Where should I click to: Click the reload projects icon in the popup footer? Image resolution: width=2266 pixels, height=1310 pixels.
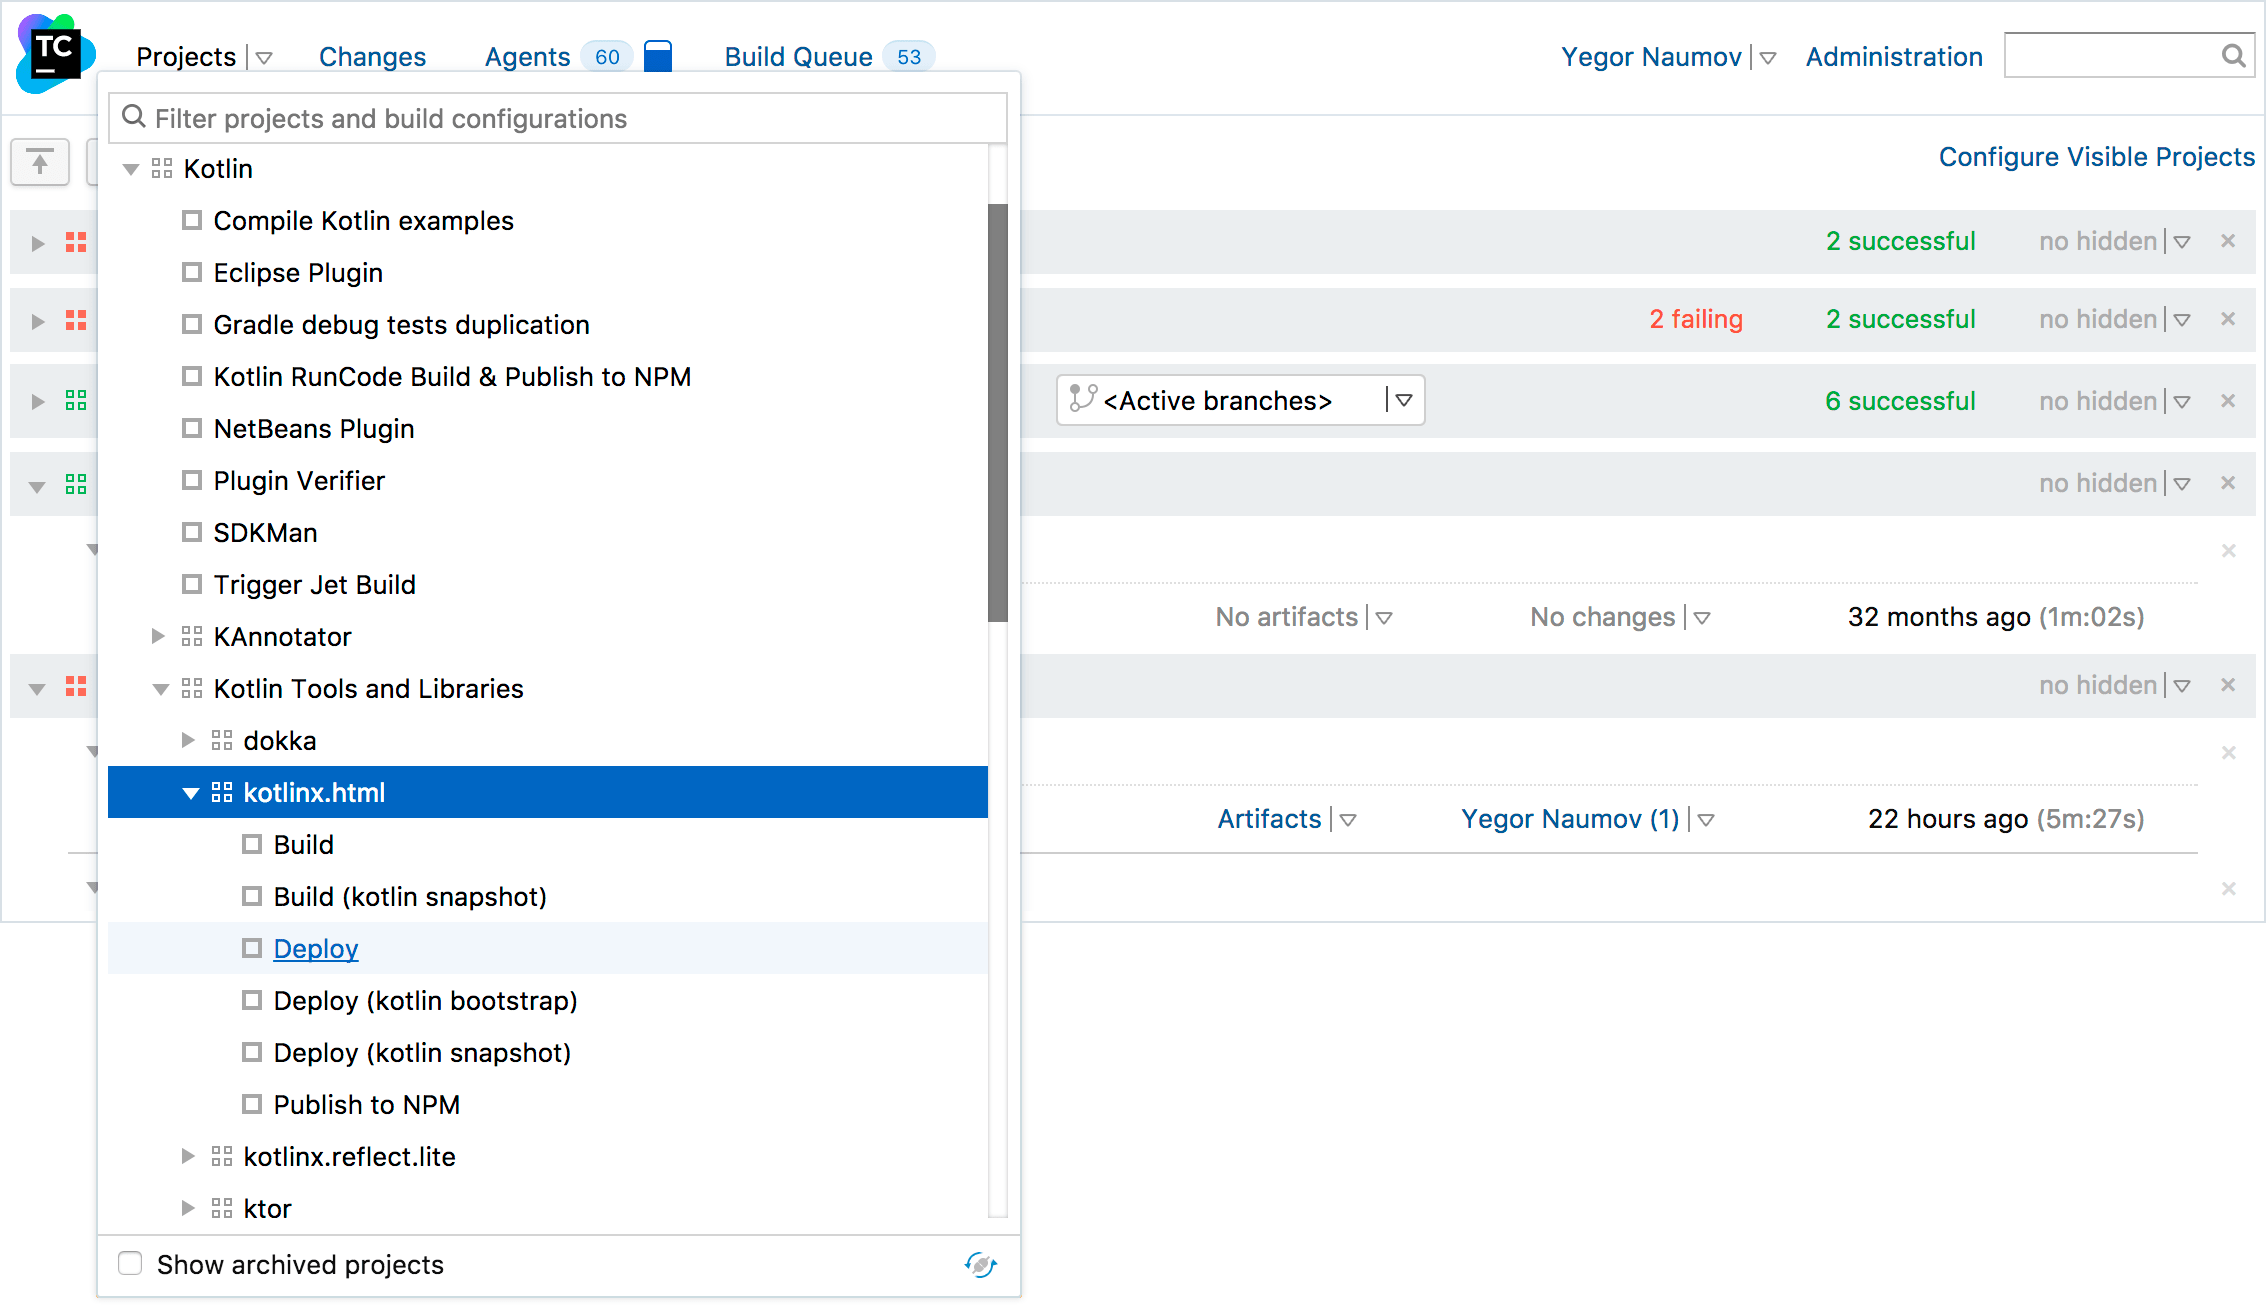coord(980,1265)
